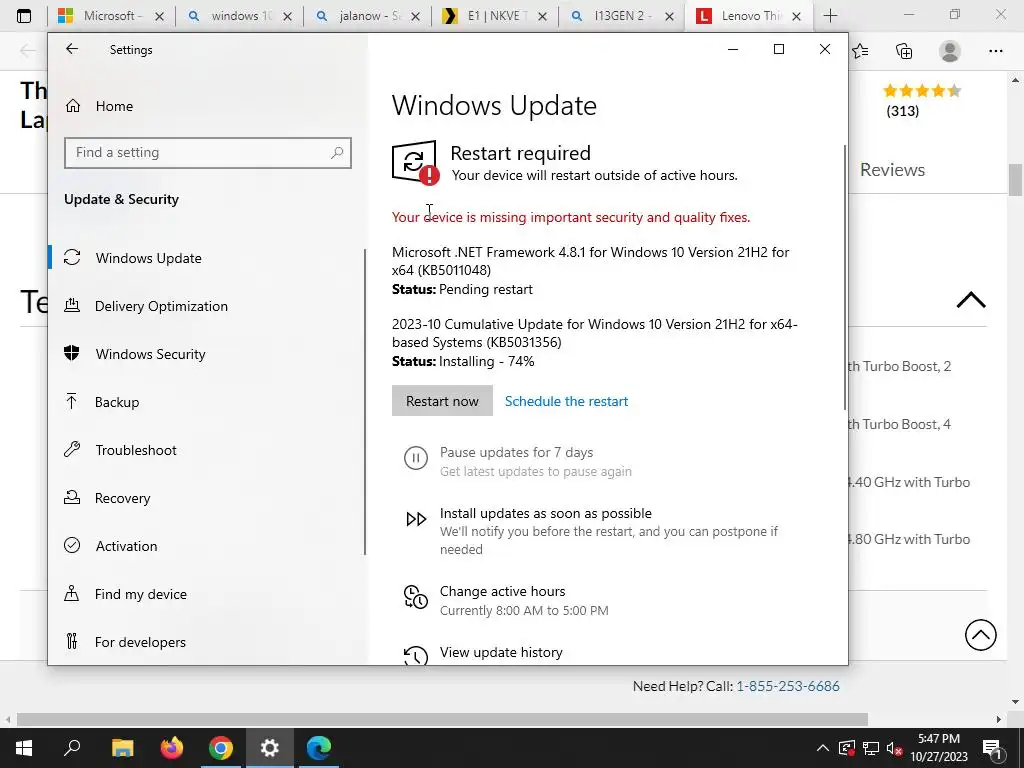The height and width of the screenshot is (768, 1024).
Task: Open a new browser tab
Action: tap(830, 16)
